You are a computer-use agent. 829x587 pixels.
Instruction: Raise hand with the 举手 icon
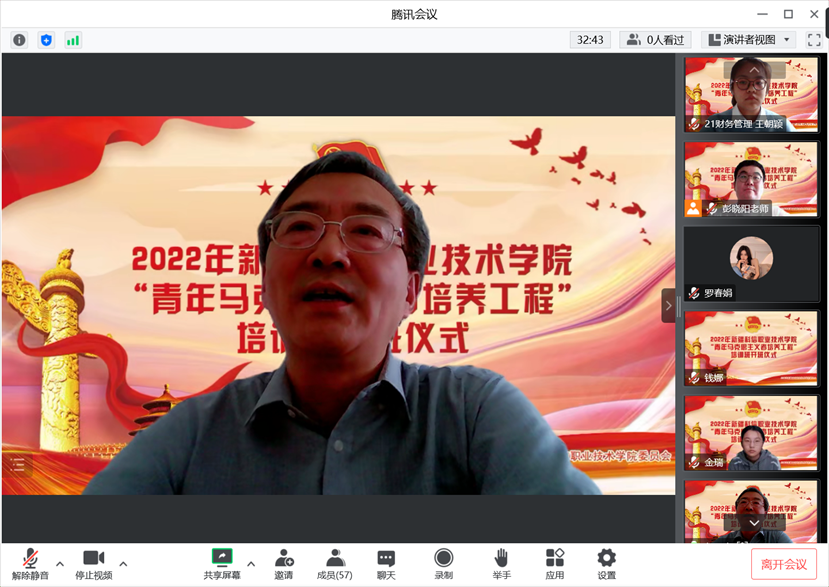click(501, 564)
